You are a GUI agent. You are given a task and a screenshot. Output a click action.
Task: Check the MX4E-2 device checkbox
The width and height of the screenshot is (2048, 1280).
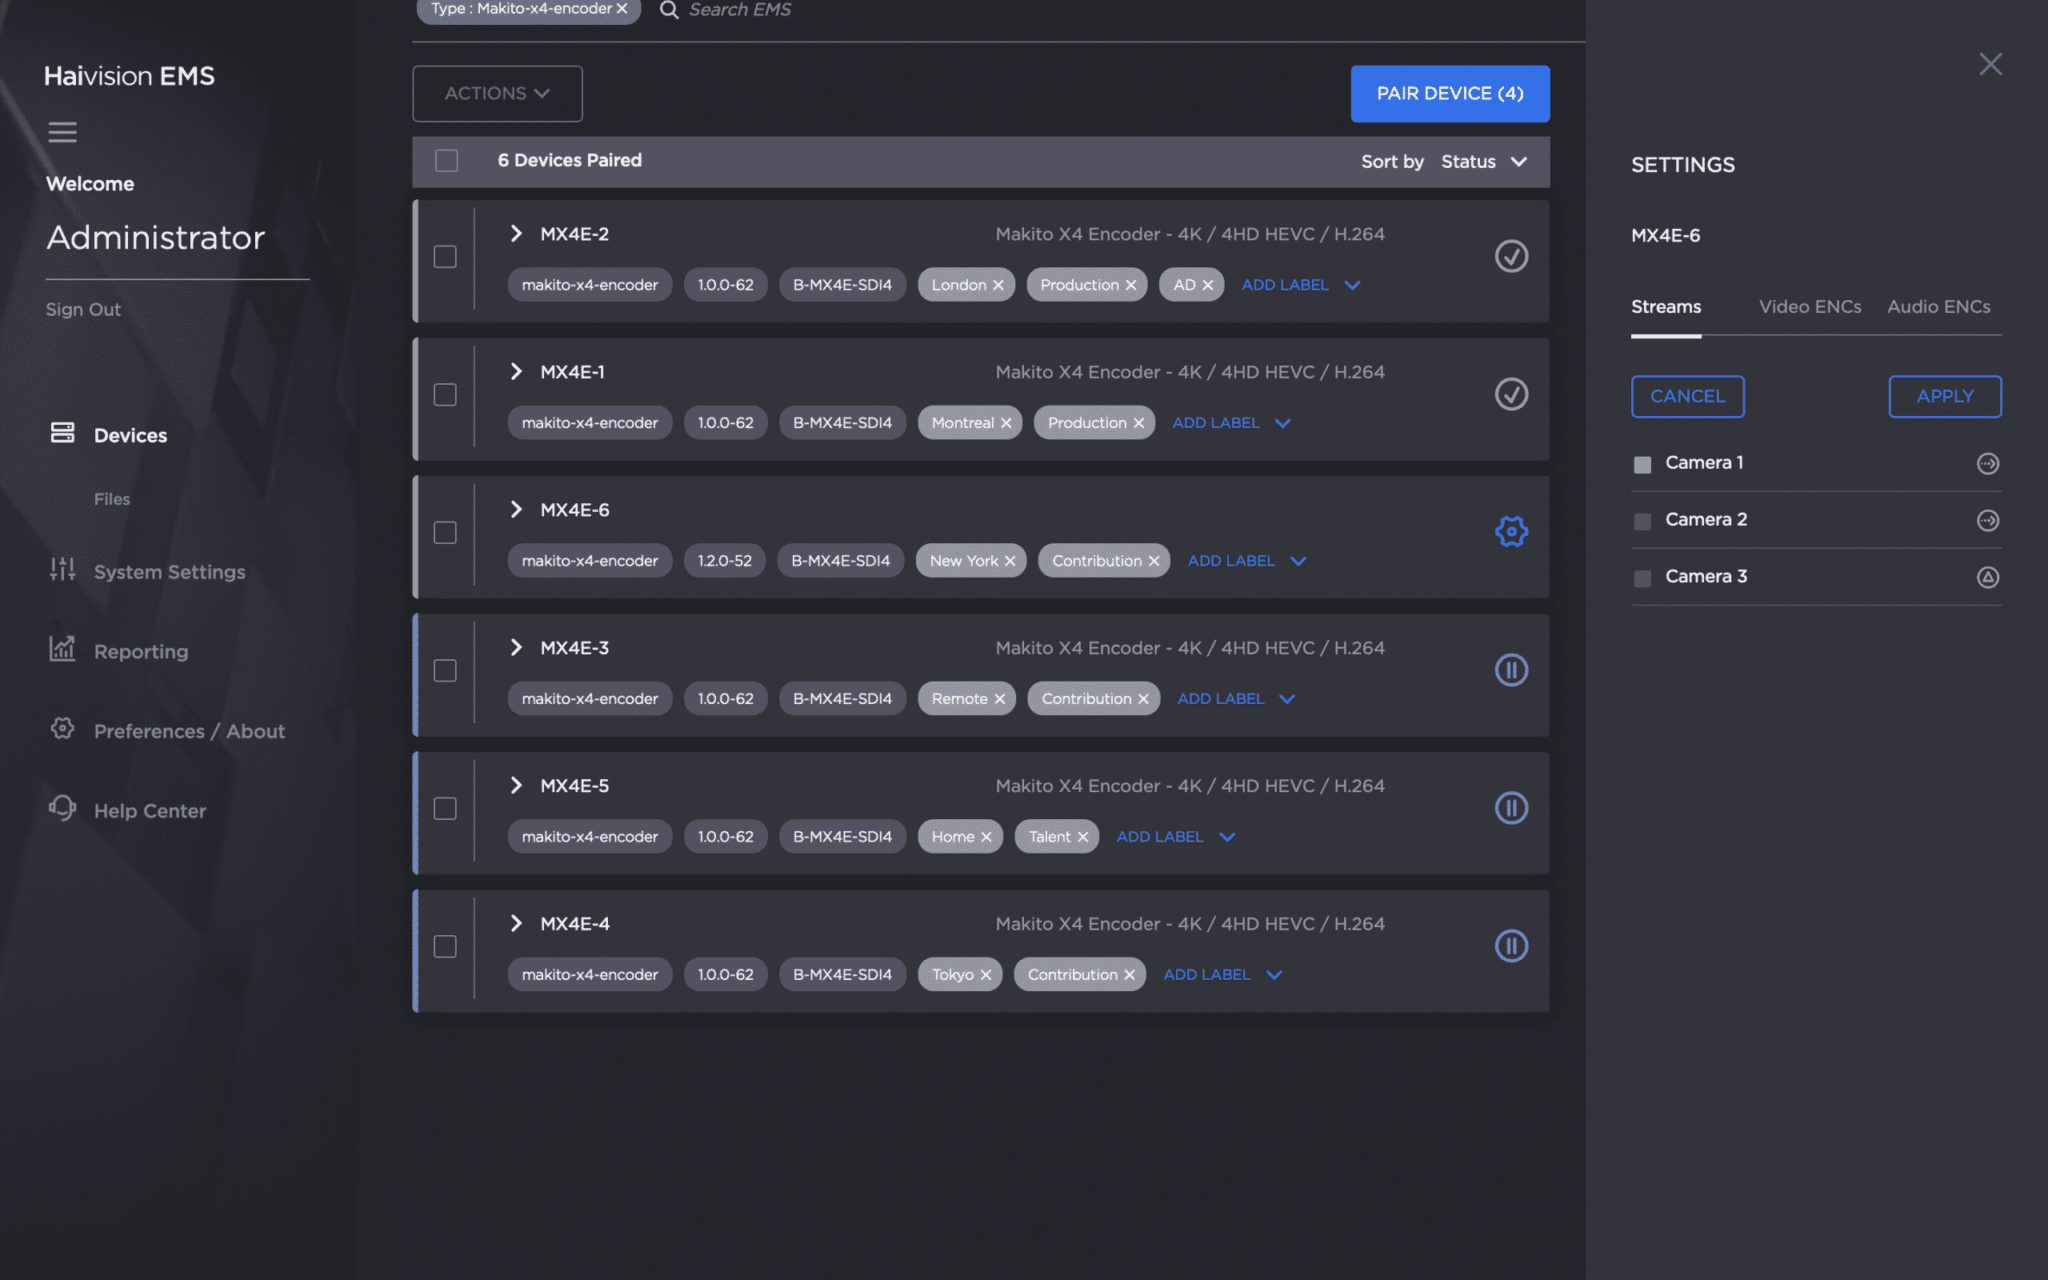[x=445, y=257]
